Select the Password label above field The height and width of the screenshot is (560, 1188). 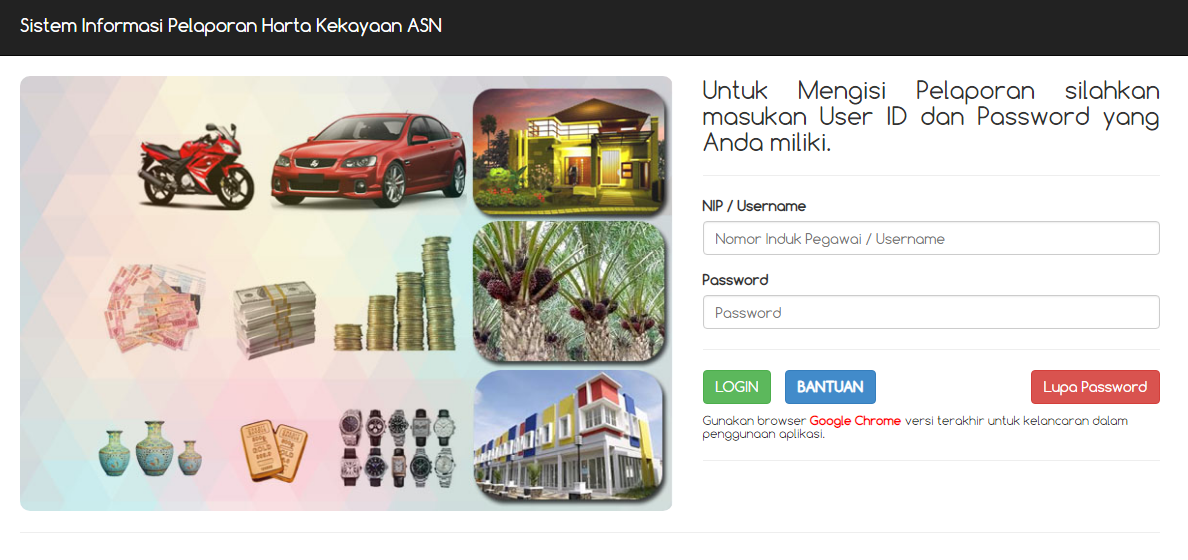coord(735,280)
